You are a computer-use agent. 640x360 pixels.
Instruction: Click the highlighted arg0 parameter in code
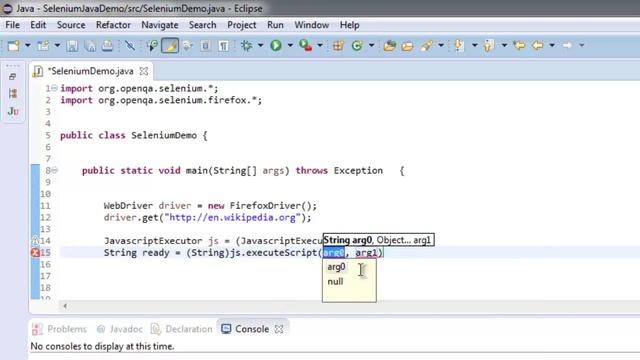click(x=334, y=253)
